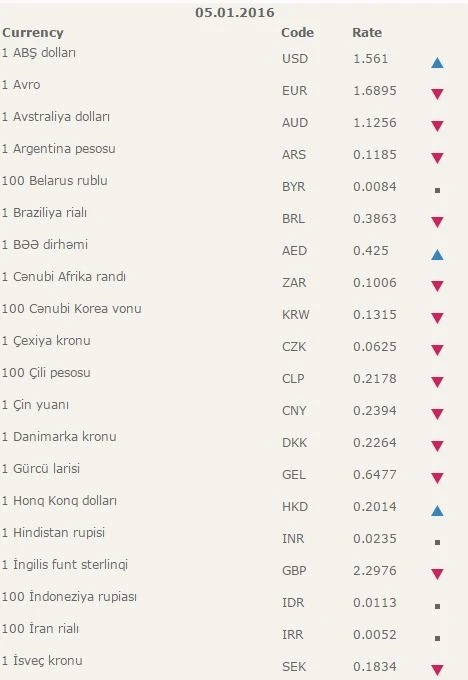Click the gray square marker for INR

point(437,542)
